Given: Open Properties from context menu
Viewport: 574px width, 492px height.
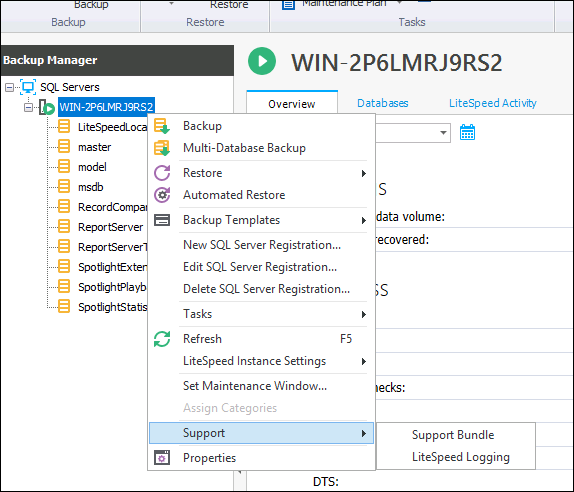Looking at the screenshot, I should 261,458.
